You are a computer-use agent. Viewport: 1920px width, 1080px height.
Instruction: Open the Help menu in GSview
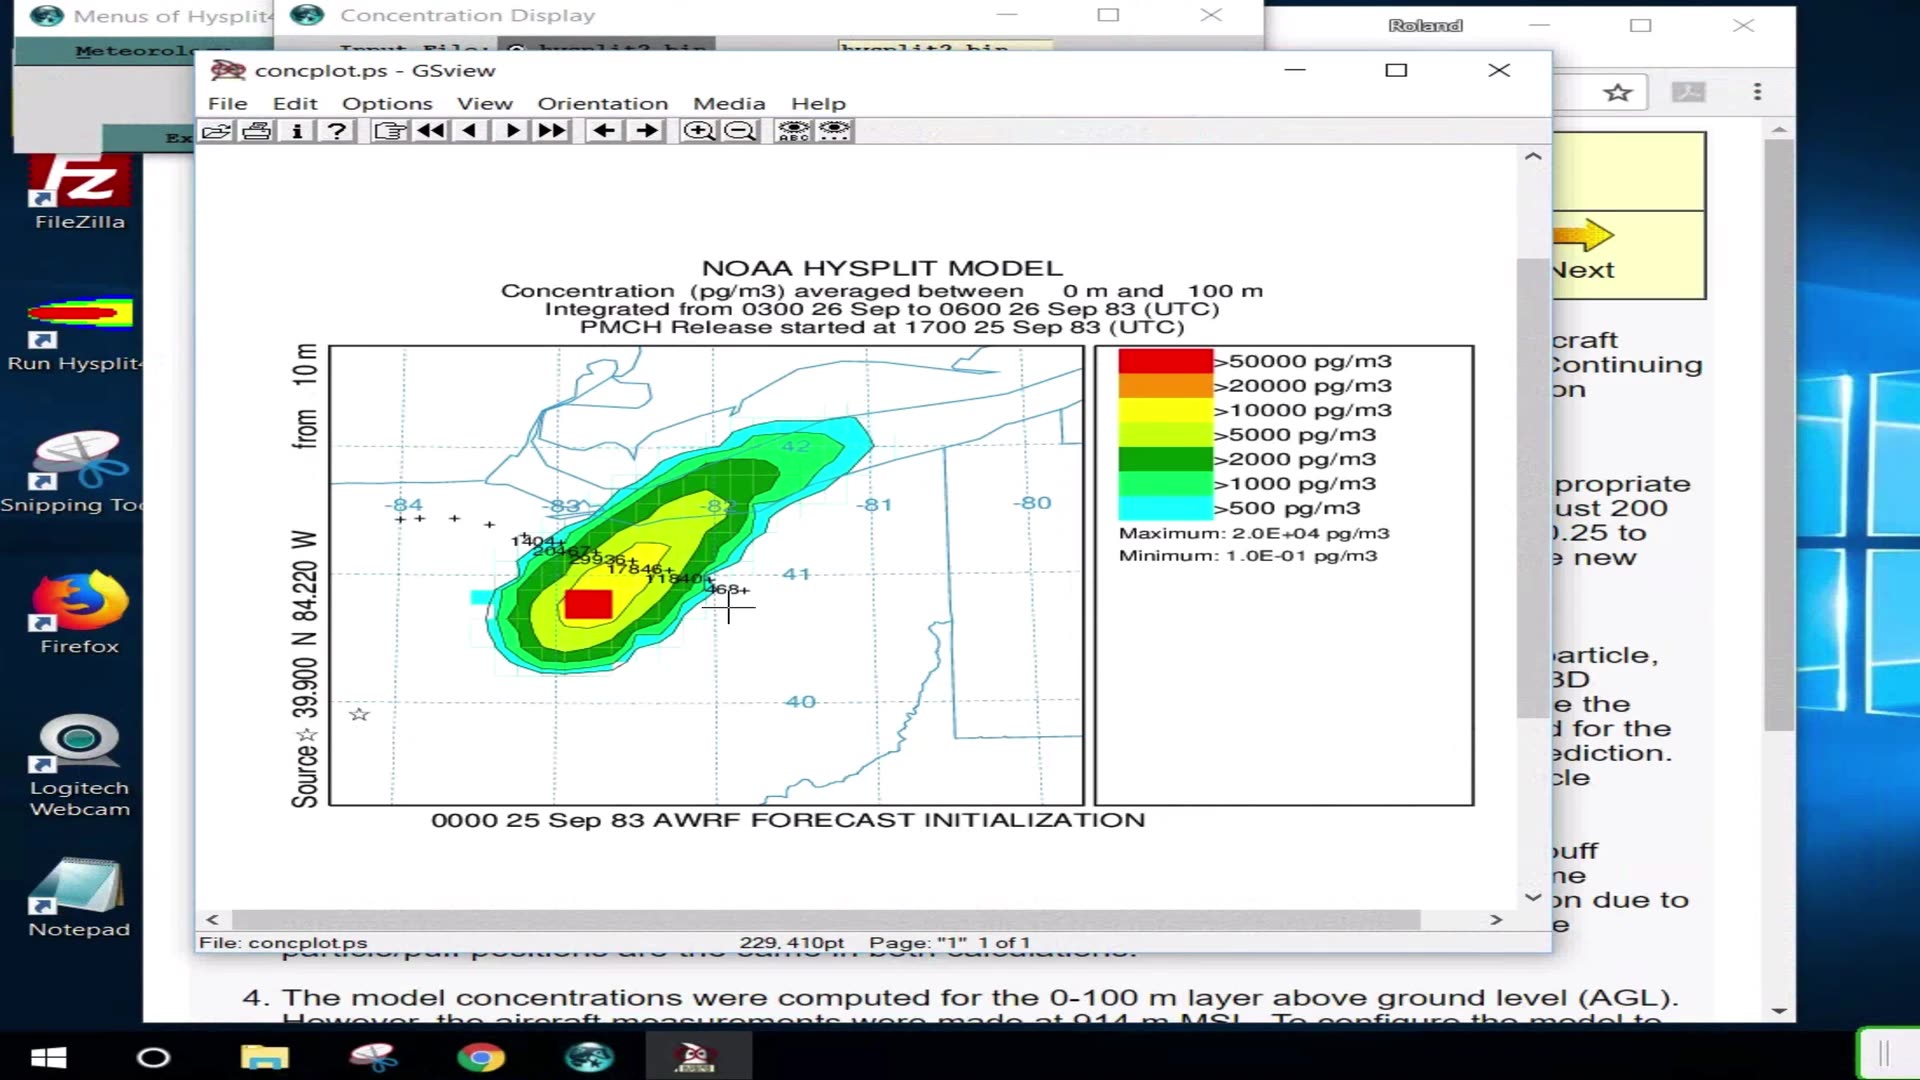click(818, 103)
